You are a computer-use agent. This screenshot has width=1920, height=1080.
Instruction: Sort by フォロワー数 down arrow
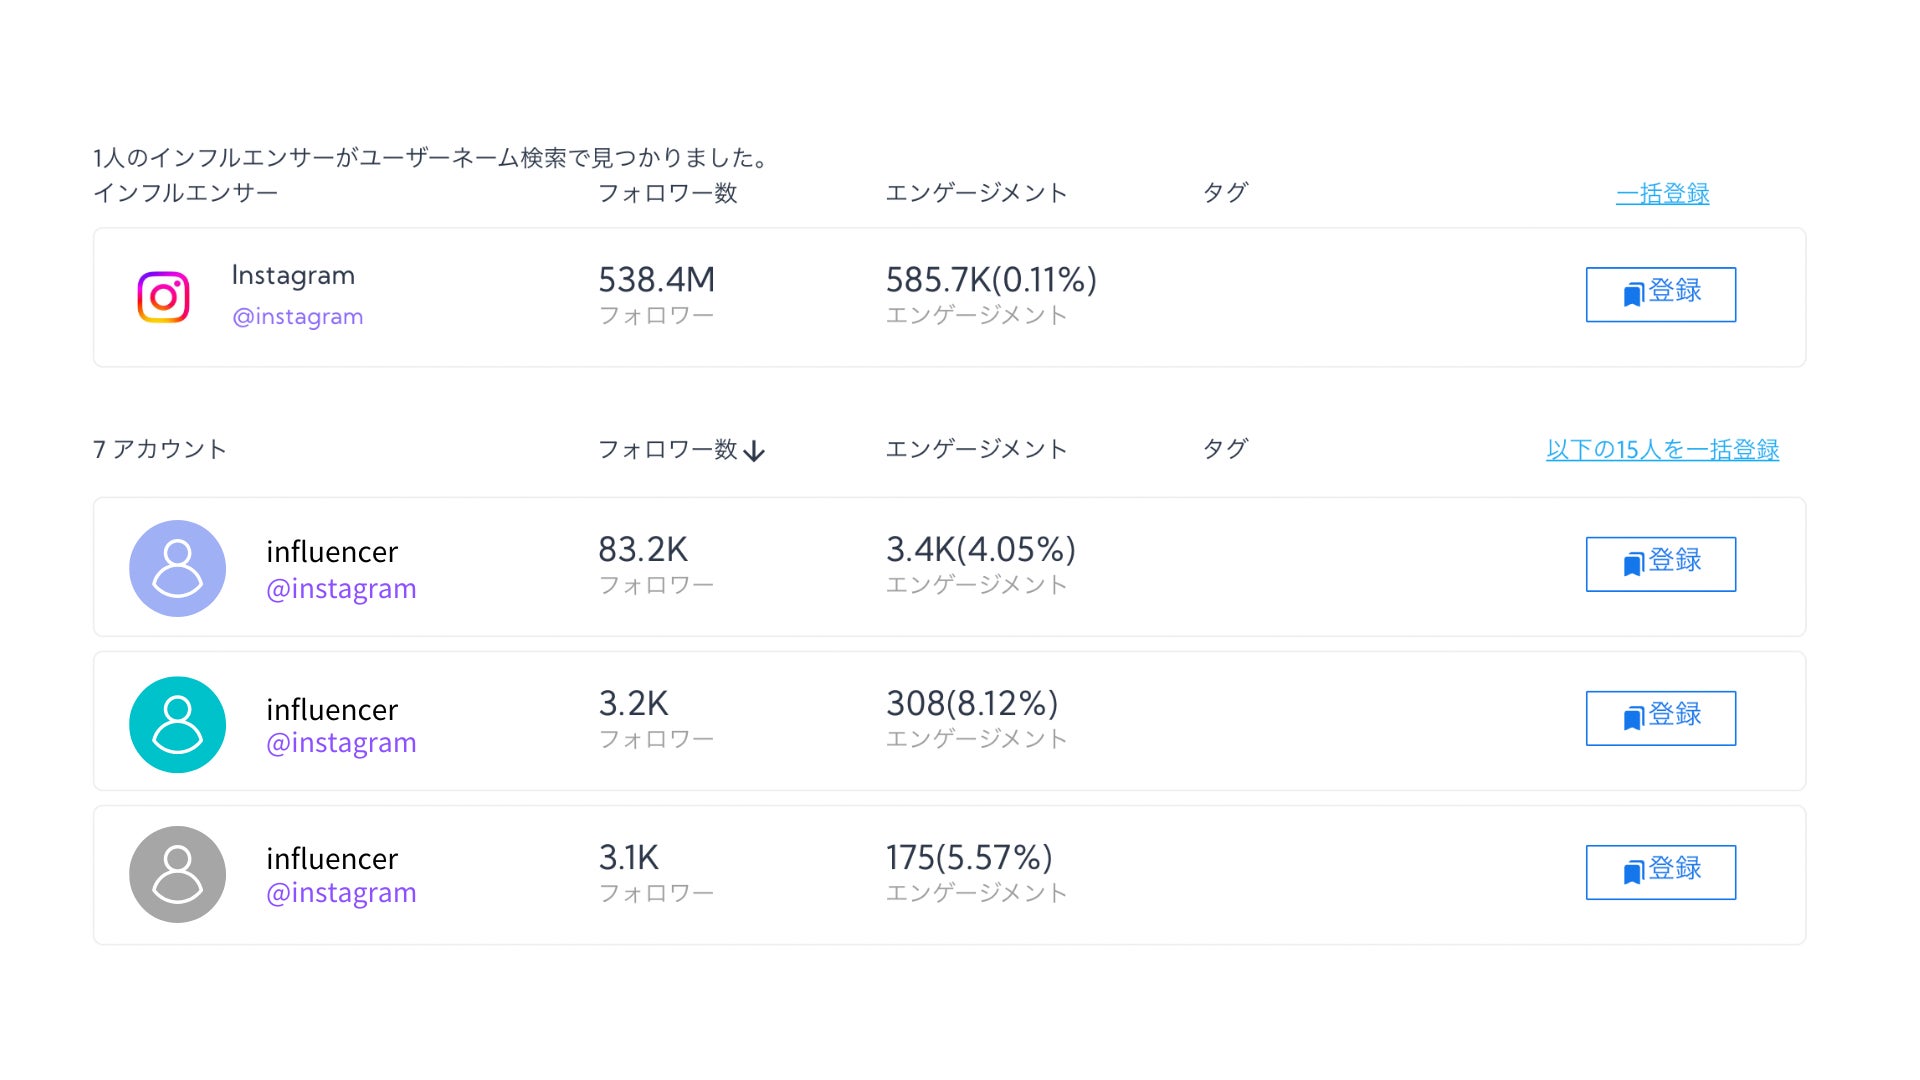click(x=755, y=451)
